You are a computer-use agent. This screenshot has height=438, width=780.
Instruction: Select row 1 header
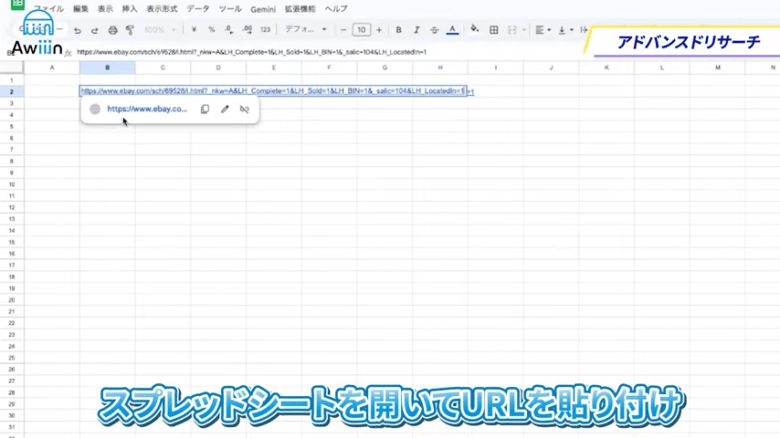pyautogui.click(x=11, y=80)
